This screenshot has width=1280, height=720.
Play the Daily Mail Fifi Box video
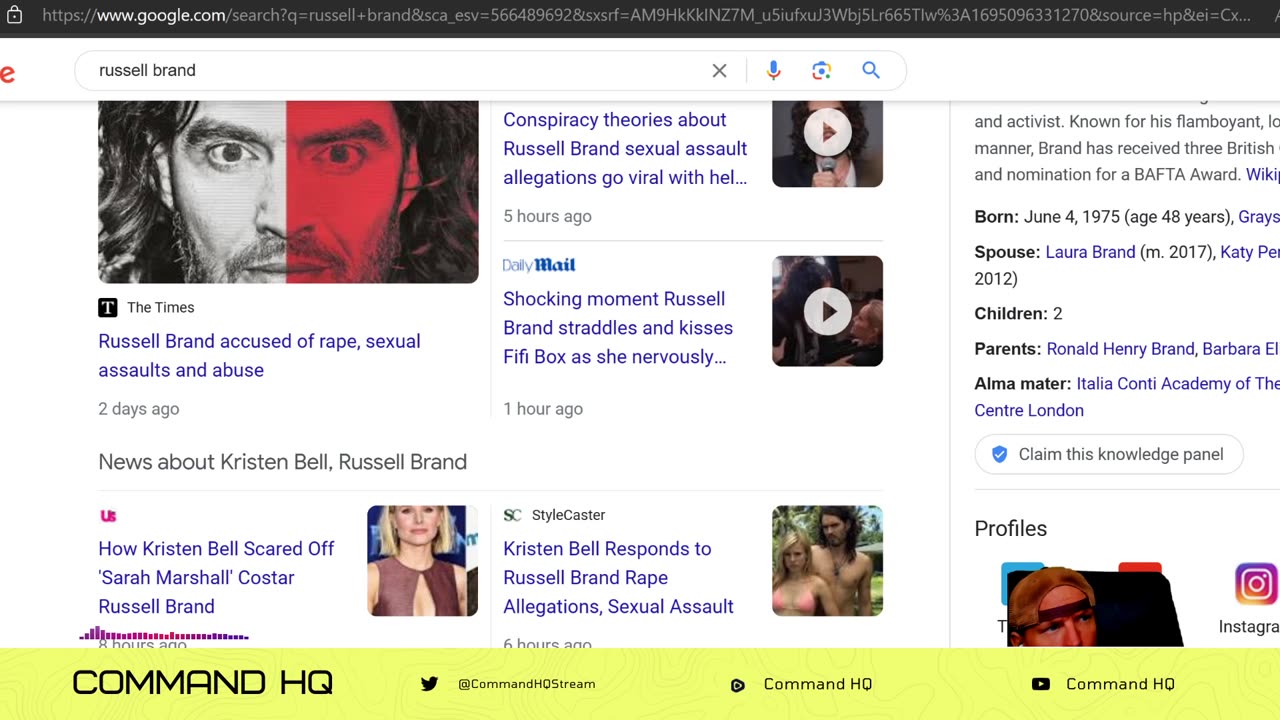pos(827,311)
